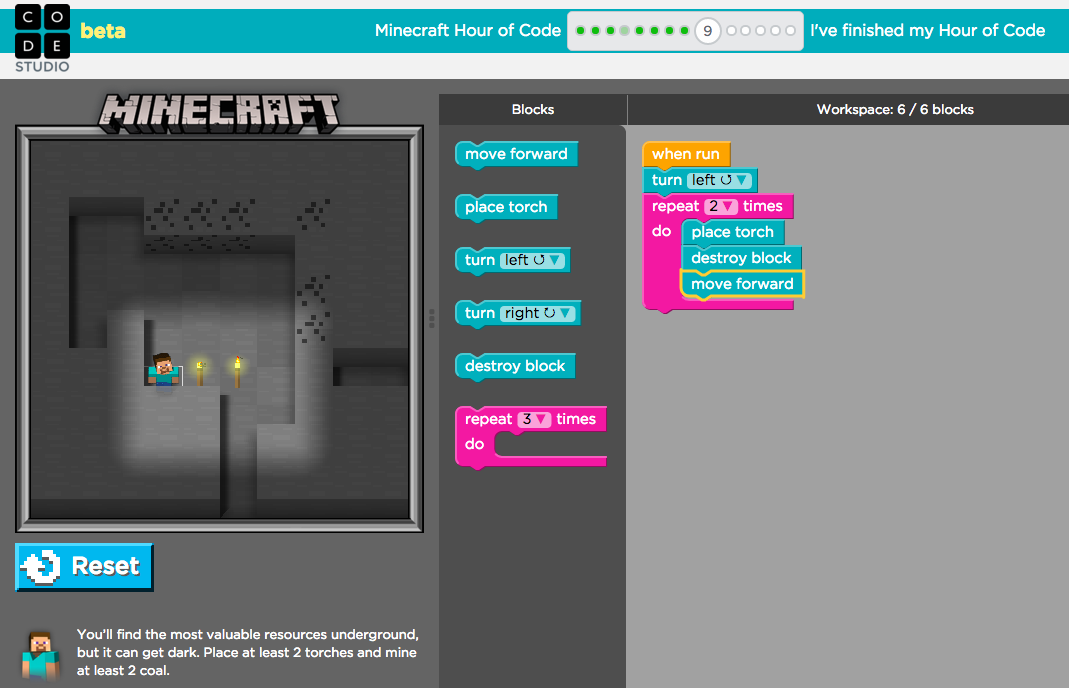Pick the toolbox "turn left" block
The width and height of the screenshot is (1069, 688).
pos(512,260)
